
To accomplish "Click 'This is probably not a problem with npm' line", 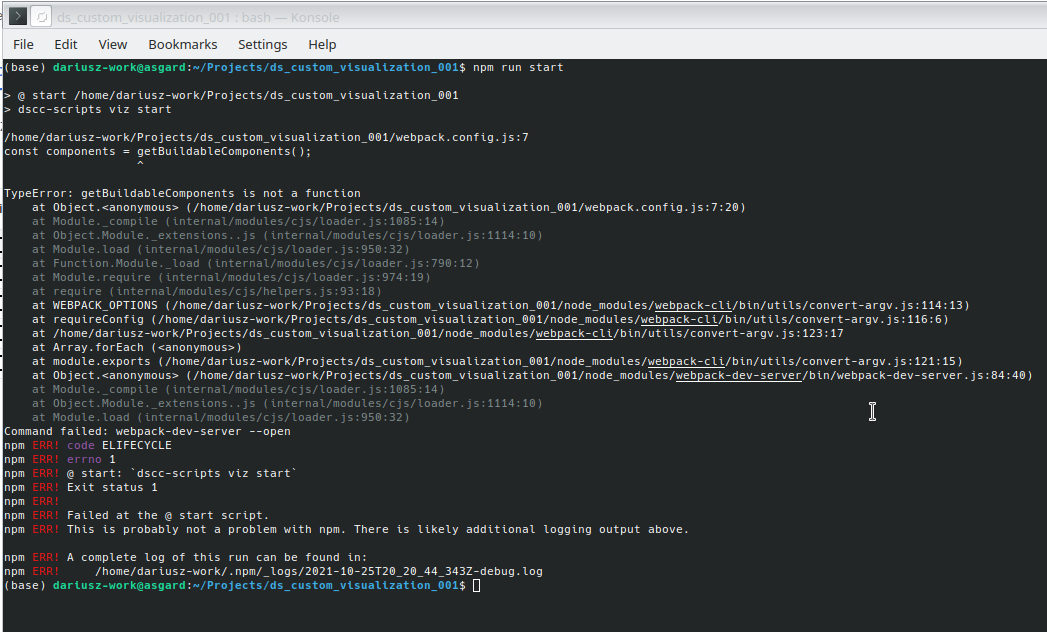I will (x=346, y=529).
